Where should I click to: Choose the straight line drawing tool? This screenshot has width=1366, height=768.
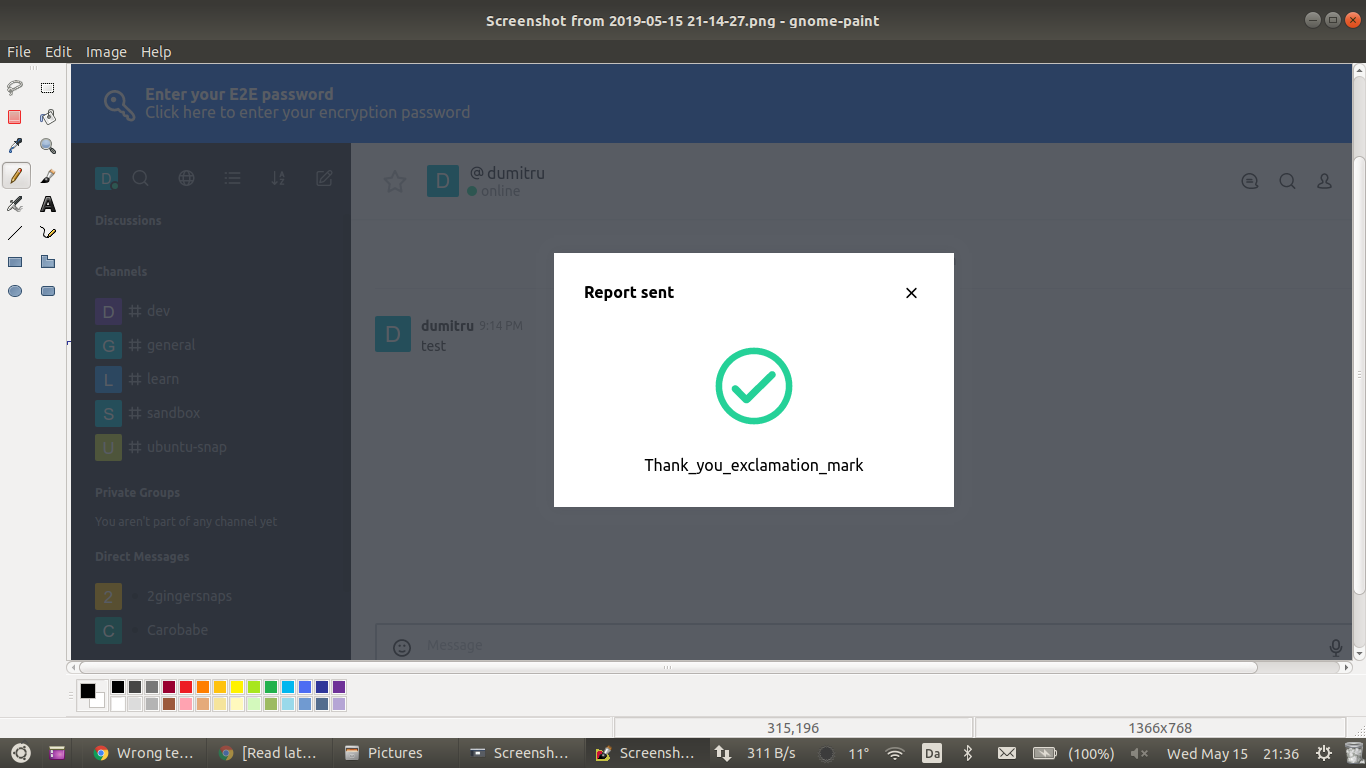point(15,233)
